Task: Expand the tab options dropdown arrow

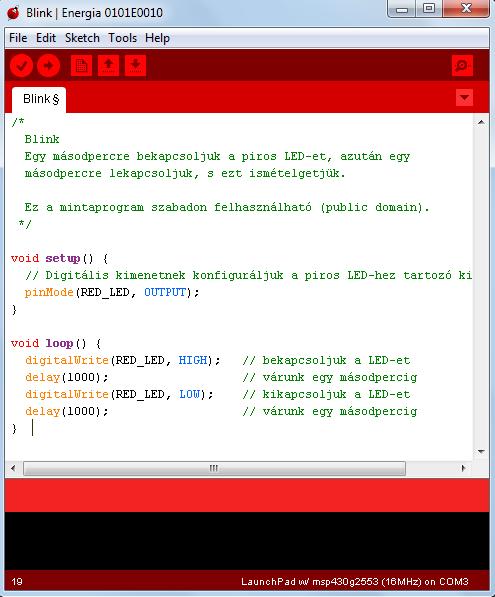Action: 464,97
